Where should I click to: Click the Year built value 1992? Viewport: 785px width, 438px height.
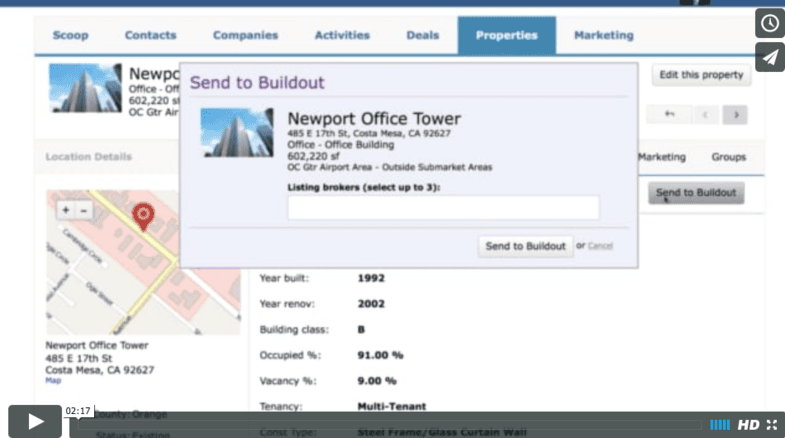tap(371, 278)
